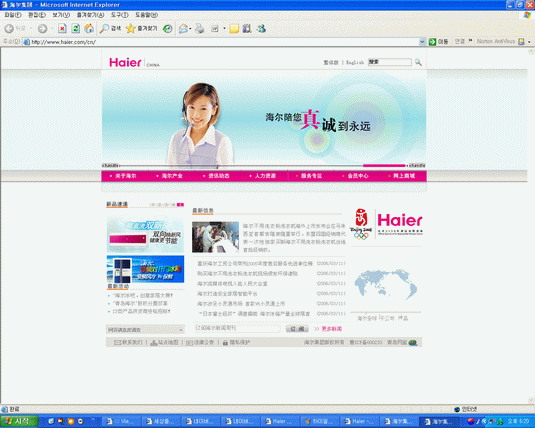Expand the address bar URL dropdown

tap(422, 42)
